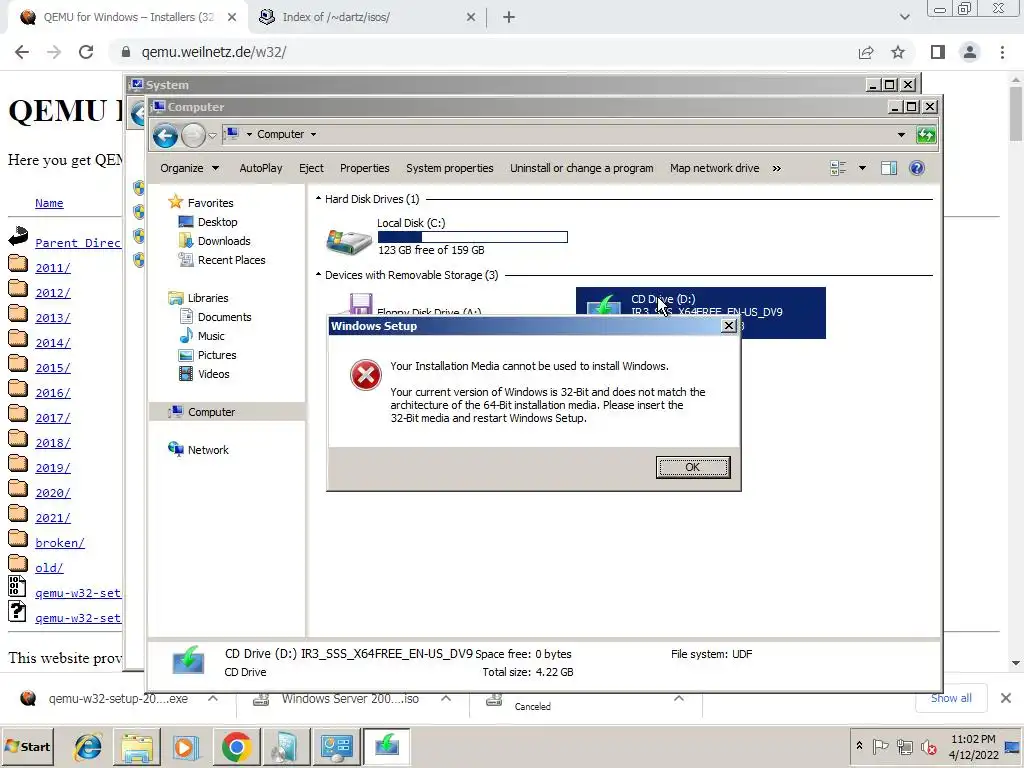Screen dimensions: 1024x768
Task: Launch Internet Explorer from taskbar
Action: pyautogui.click(x=88, y=746)
